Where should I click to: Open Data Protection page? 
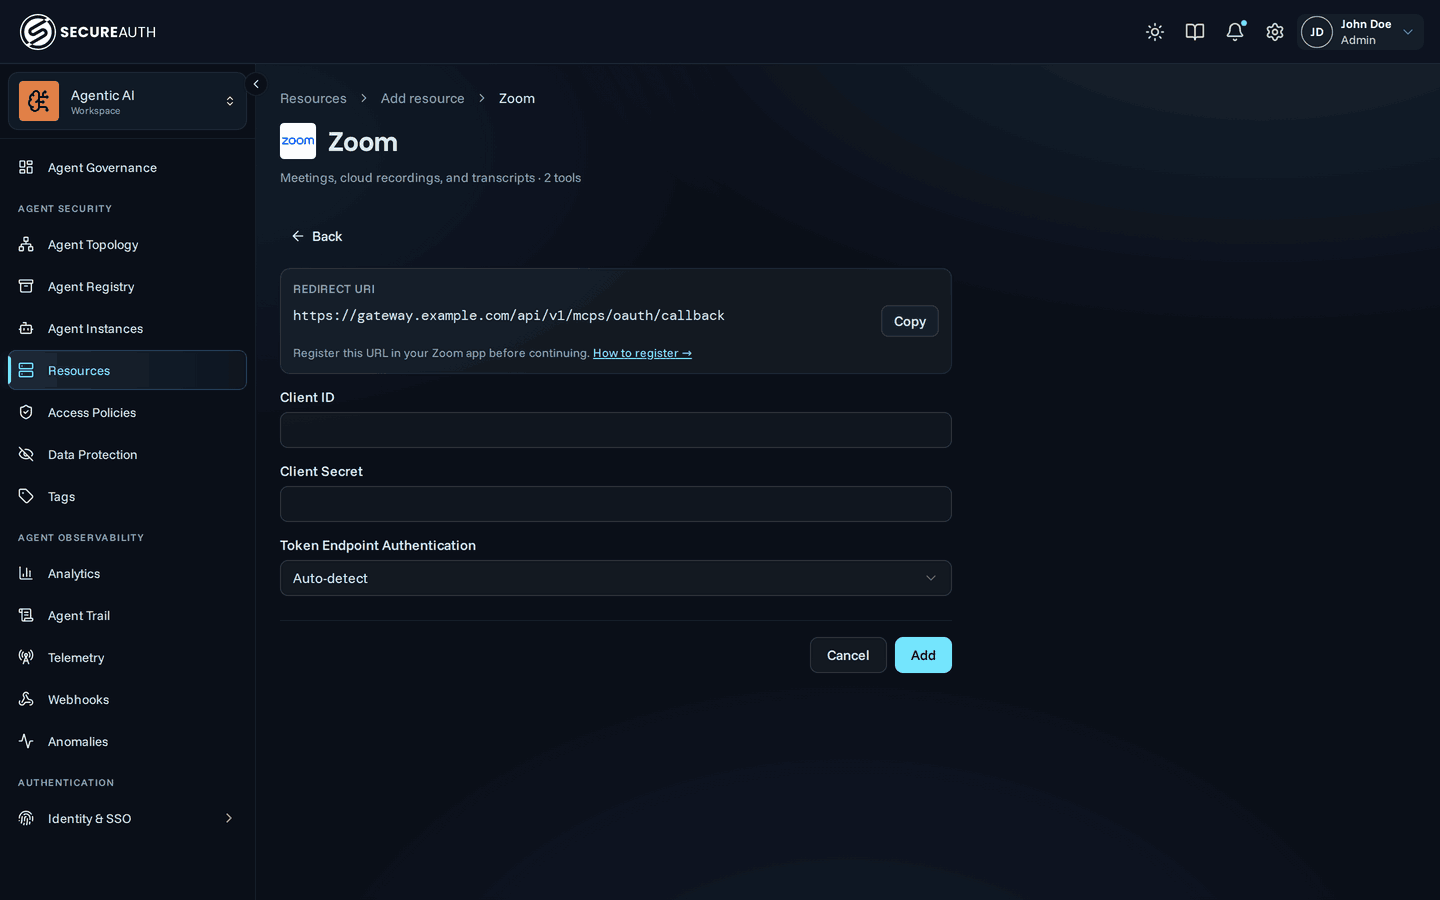127,454
